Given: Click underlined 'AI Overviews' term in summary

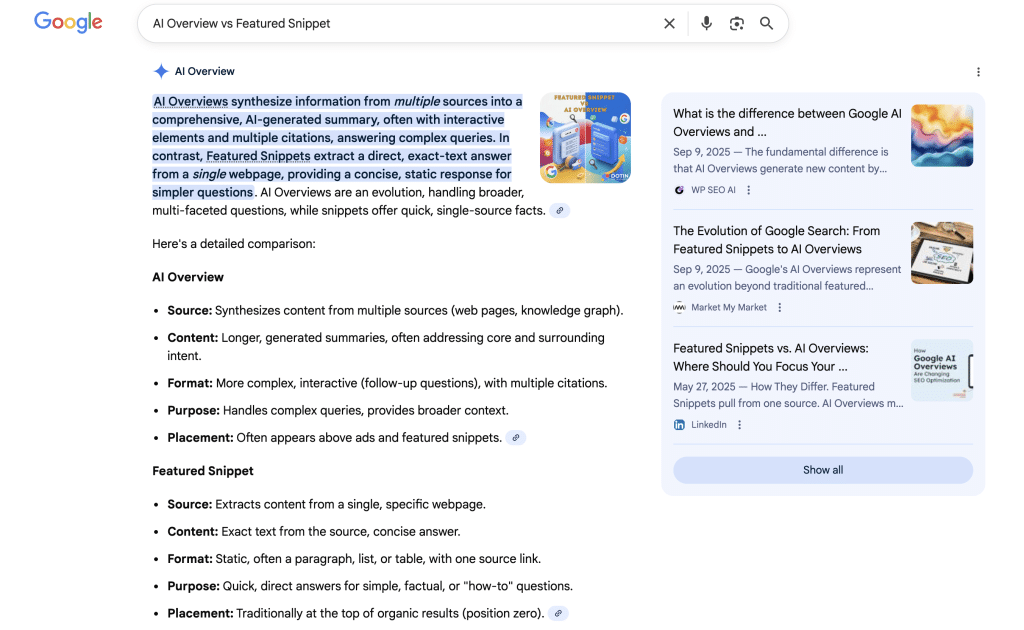Looking at the screenshot, I should (x=191, y=102).
